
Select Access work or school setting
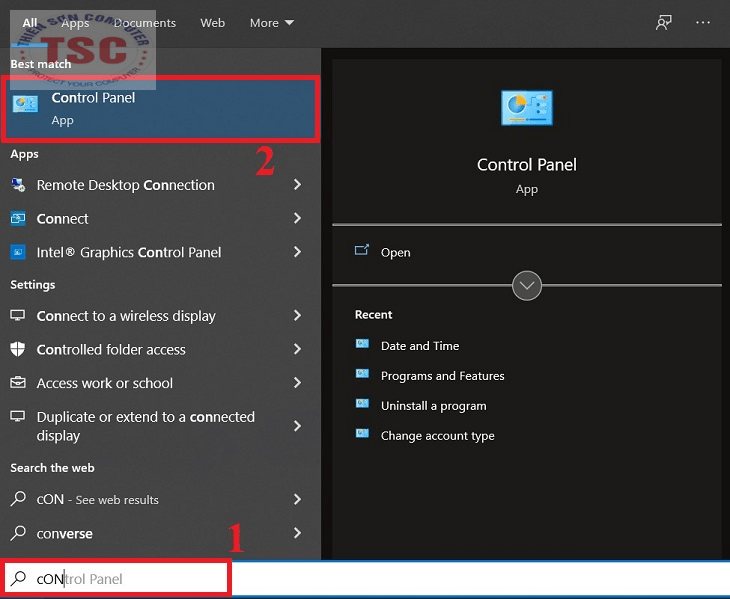(161, 383)
